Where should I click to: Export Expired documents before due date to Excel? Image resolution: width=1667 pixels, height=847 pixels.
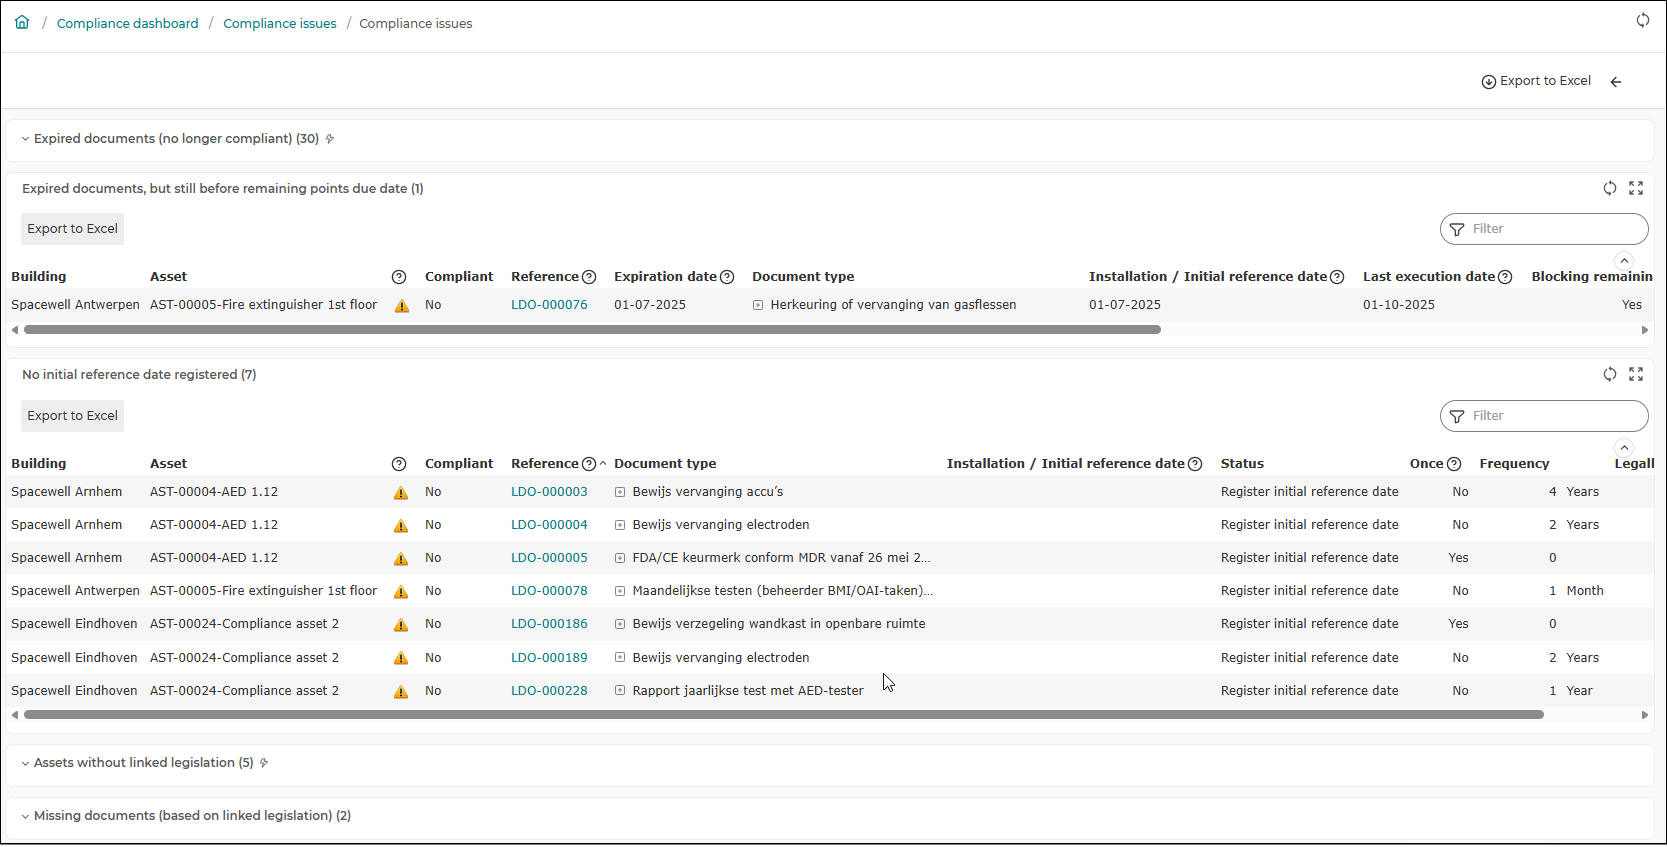73,229
